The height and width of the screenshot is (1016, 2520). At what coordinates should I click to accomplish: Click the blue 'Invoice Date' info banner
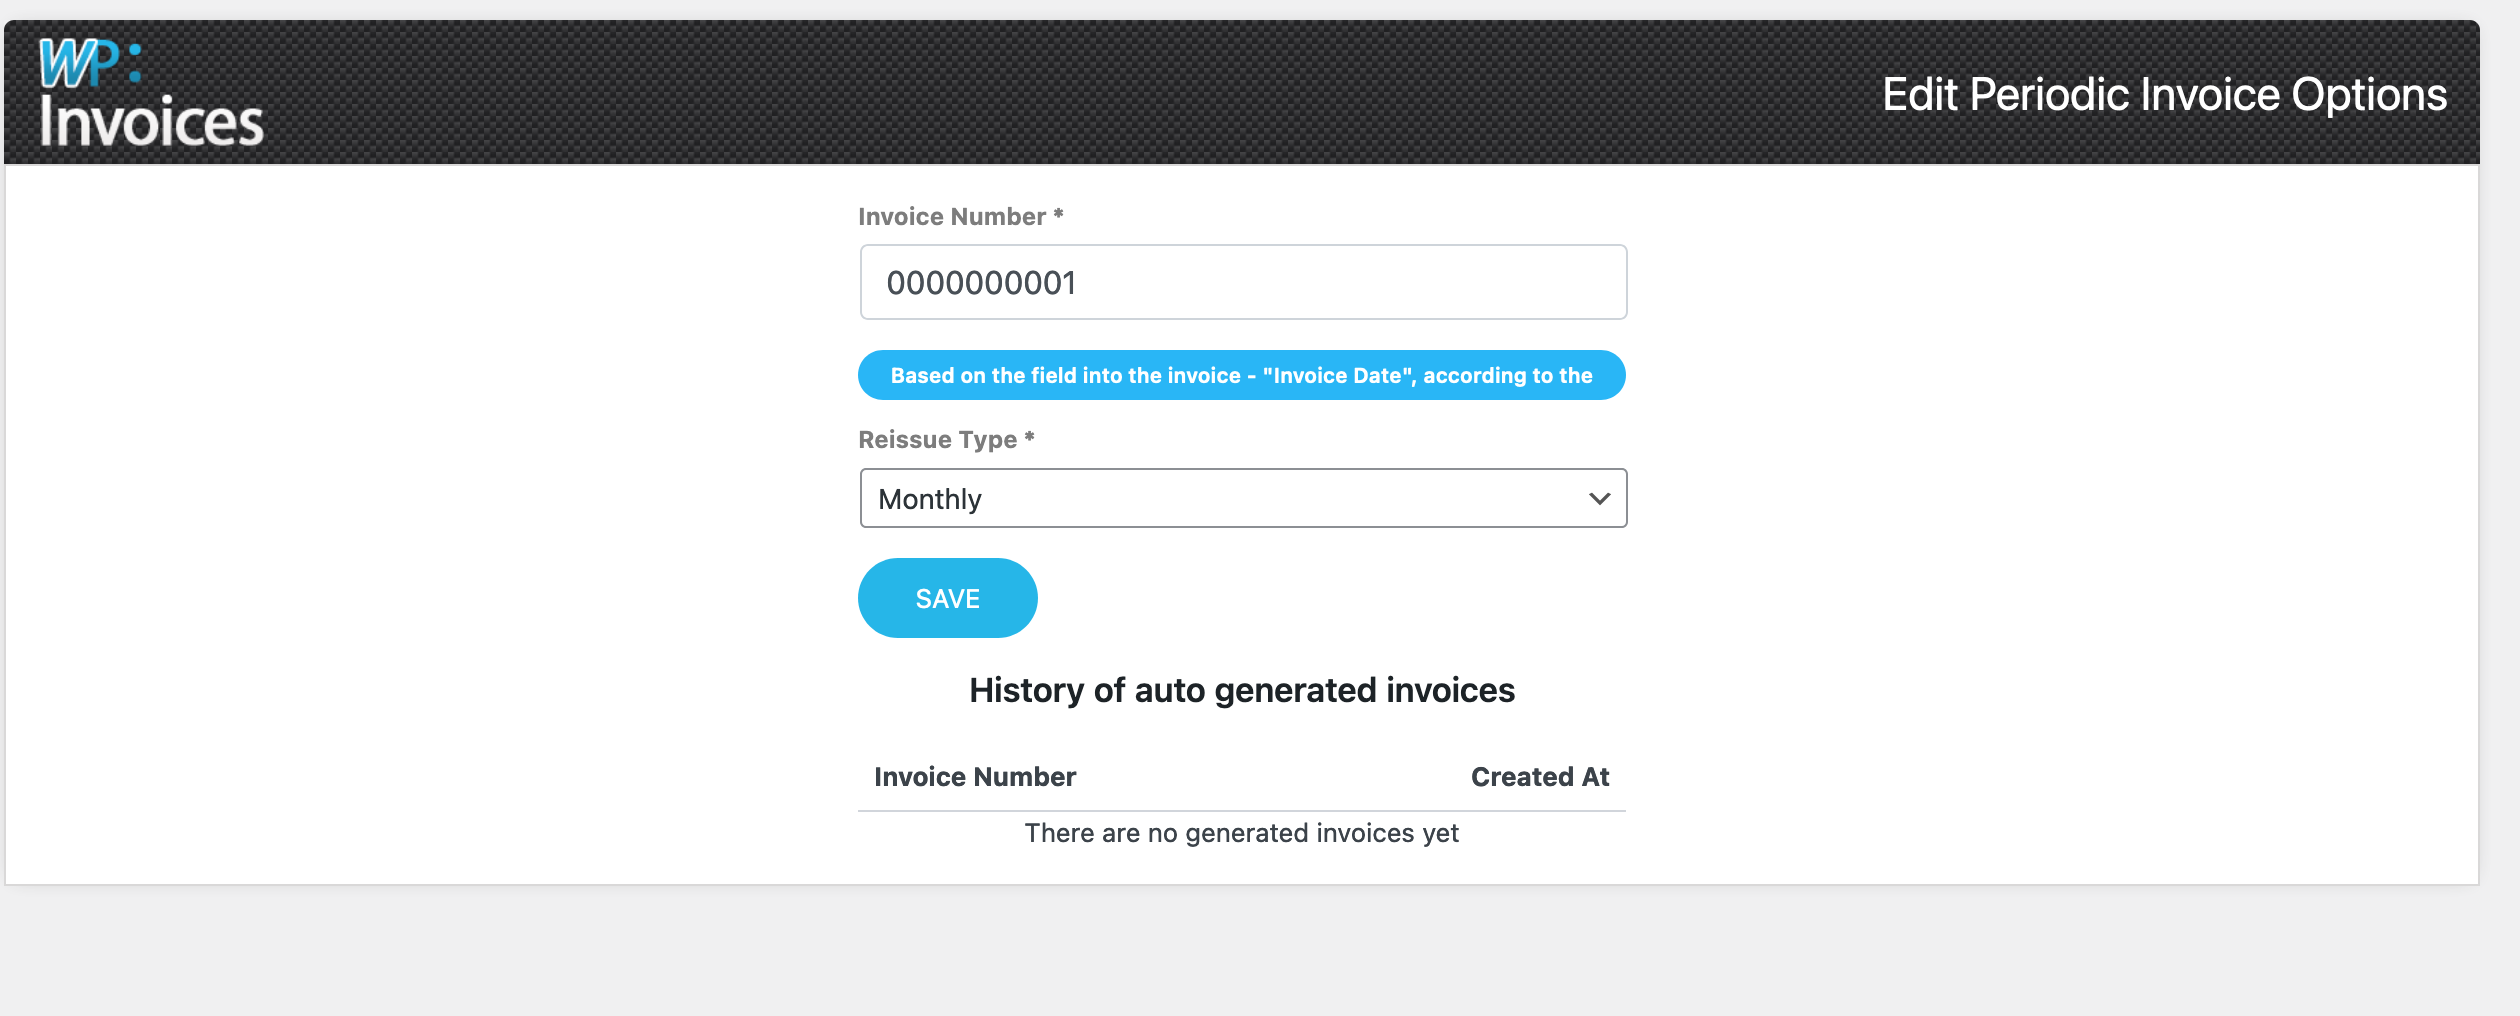point(1241,375)
